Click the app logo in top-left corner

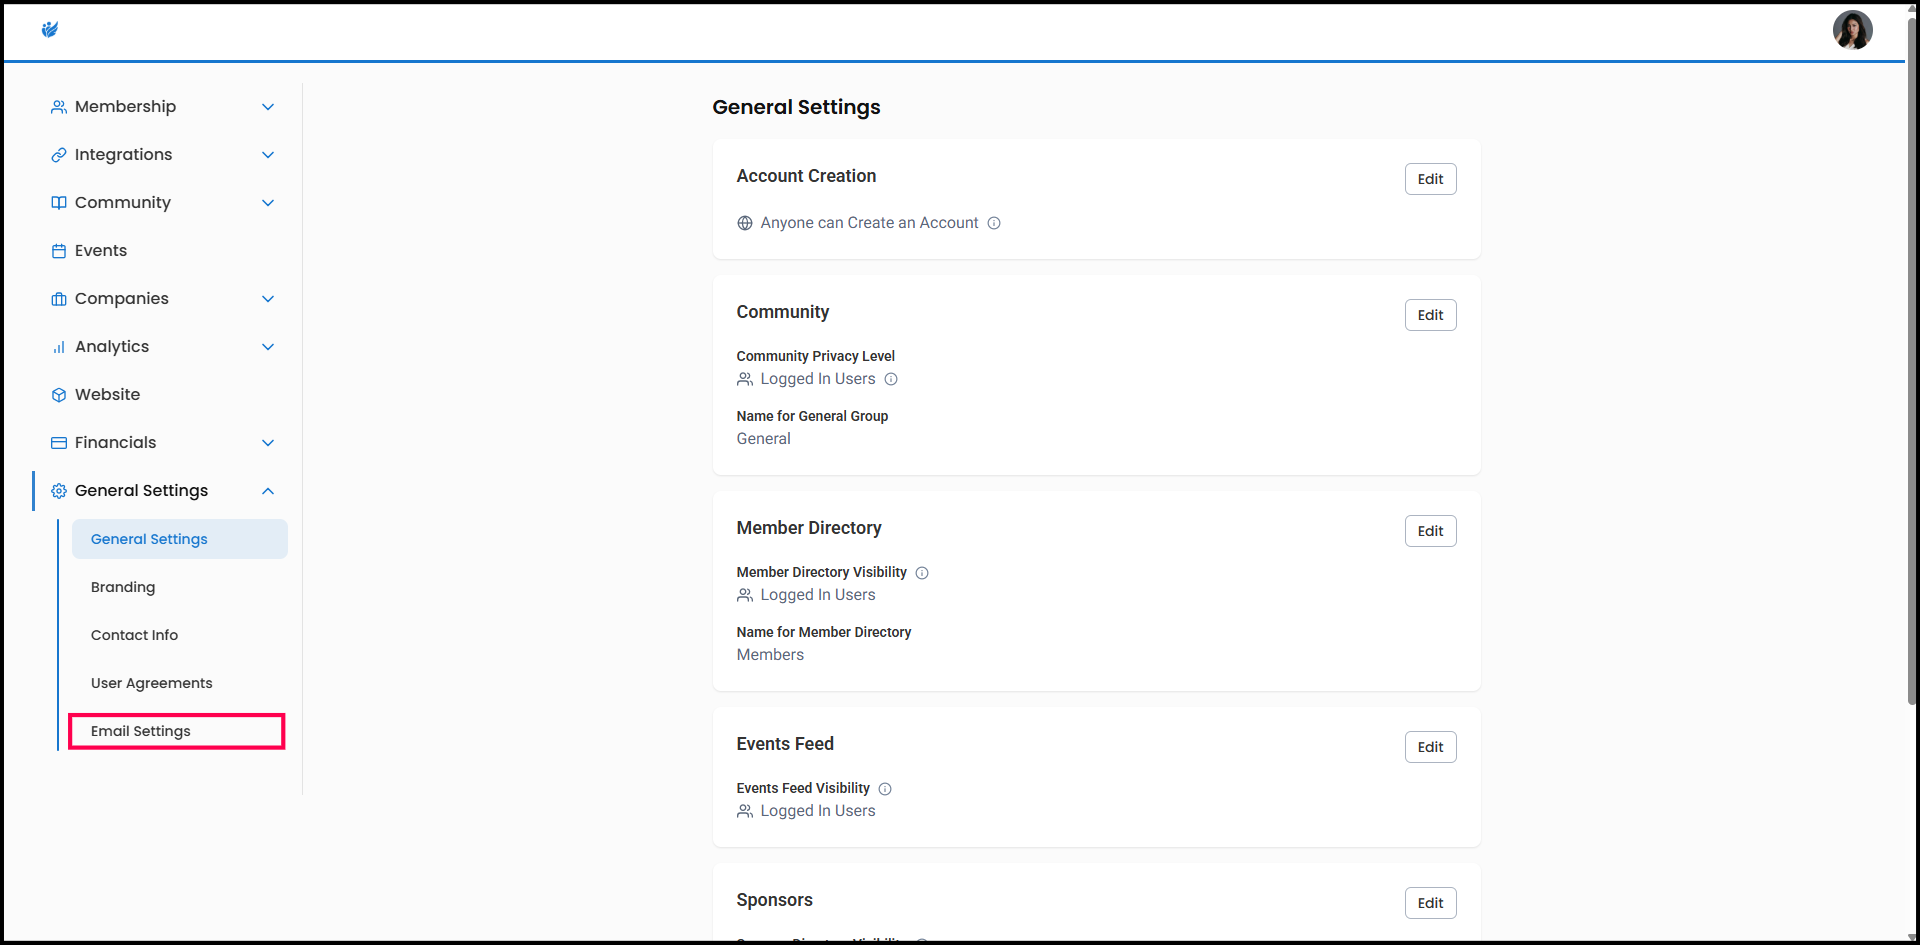(50, 30)
